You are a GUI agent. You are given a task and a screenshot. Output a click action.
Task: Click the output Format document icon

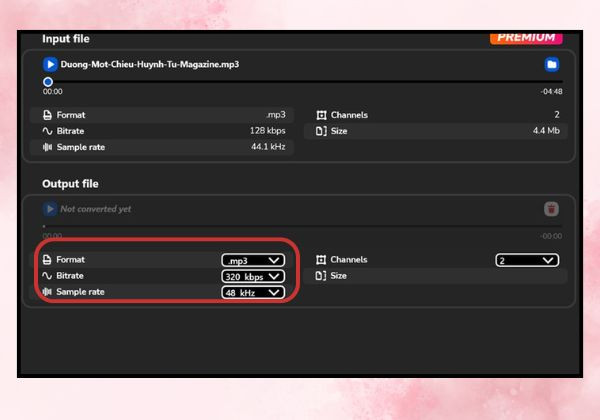(47, 259)
